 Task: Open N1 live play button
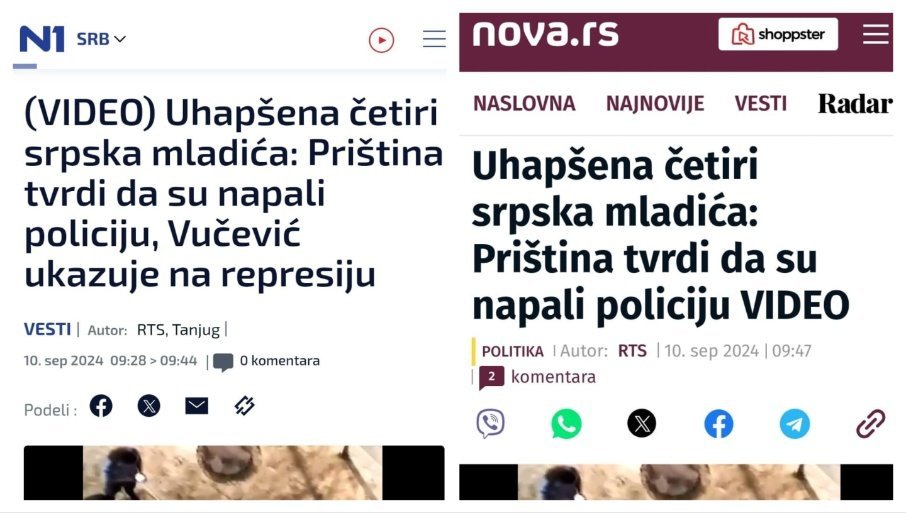381,40
